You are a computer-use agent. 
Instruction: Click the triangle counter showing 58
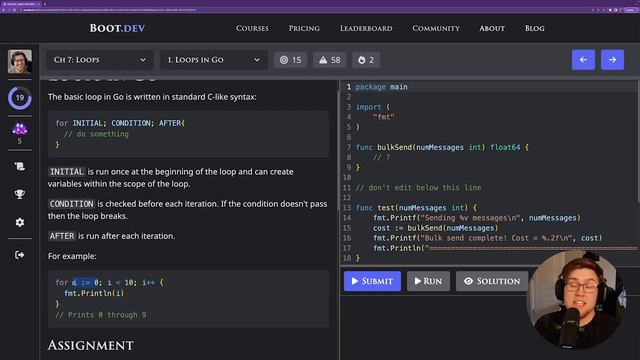329,60
